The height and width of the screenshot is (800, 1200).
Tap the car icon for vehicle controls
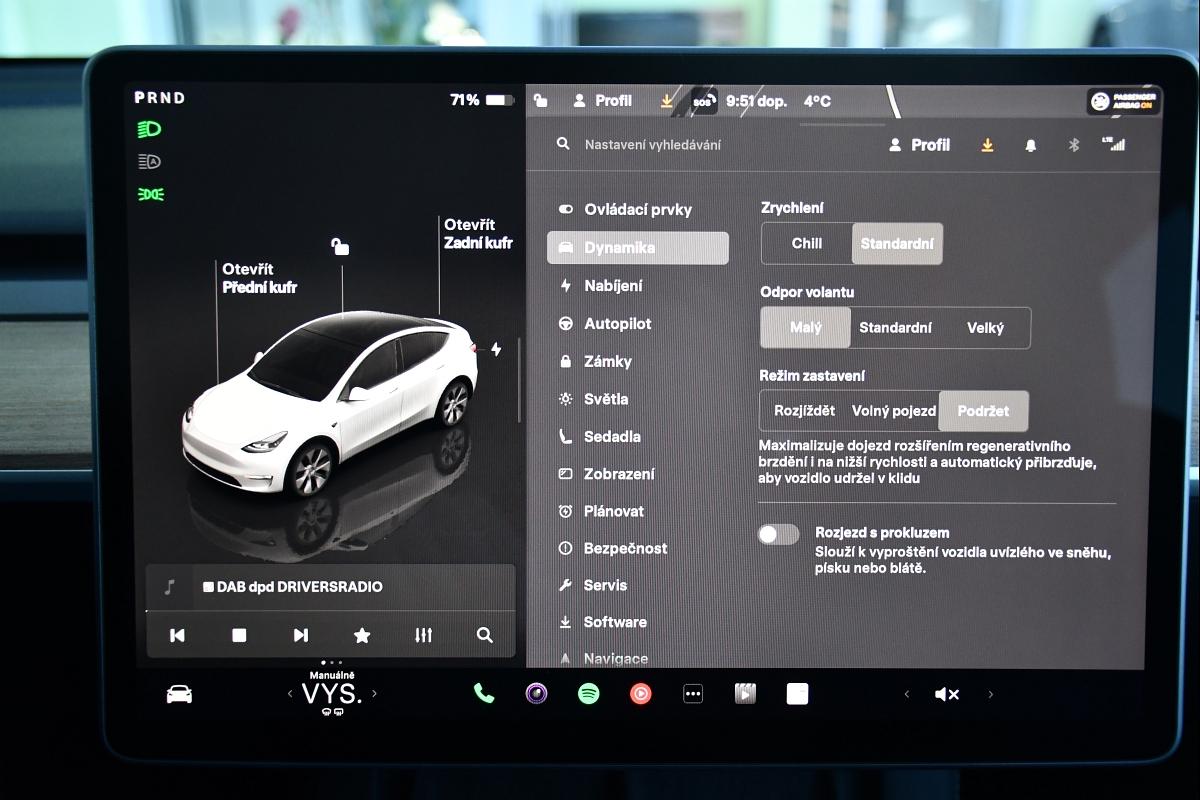point(179,694)
